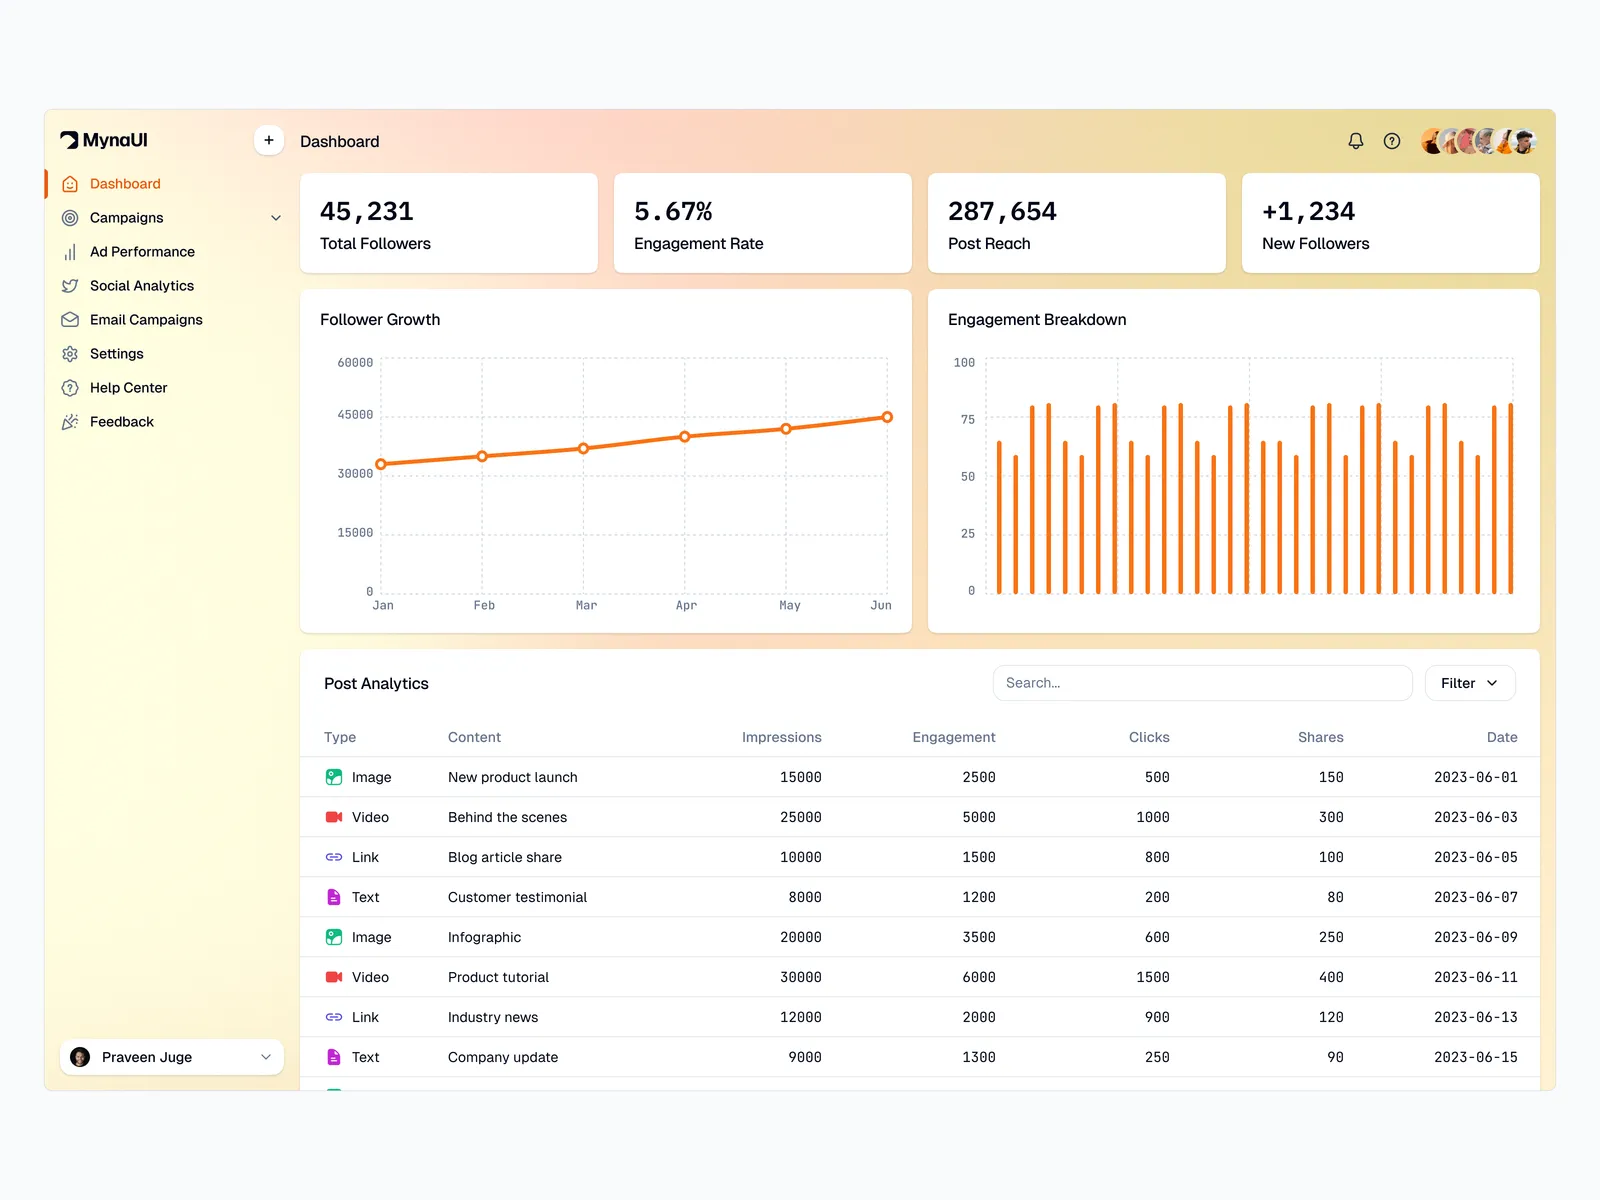Open the Campaigns menu item
The height and width of the screenshot is (1200, 1600).
point(127,218)
